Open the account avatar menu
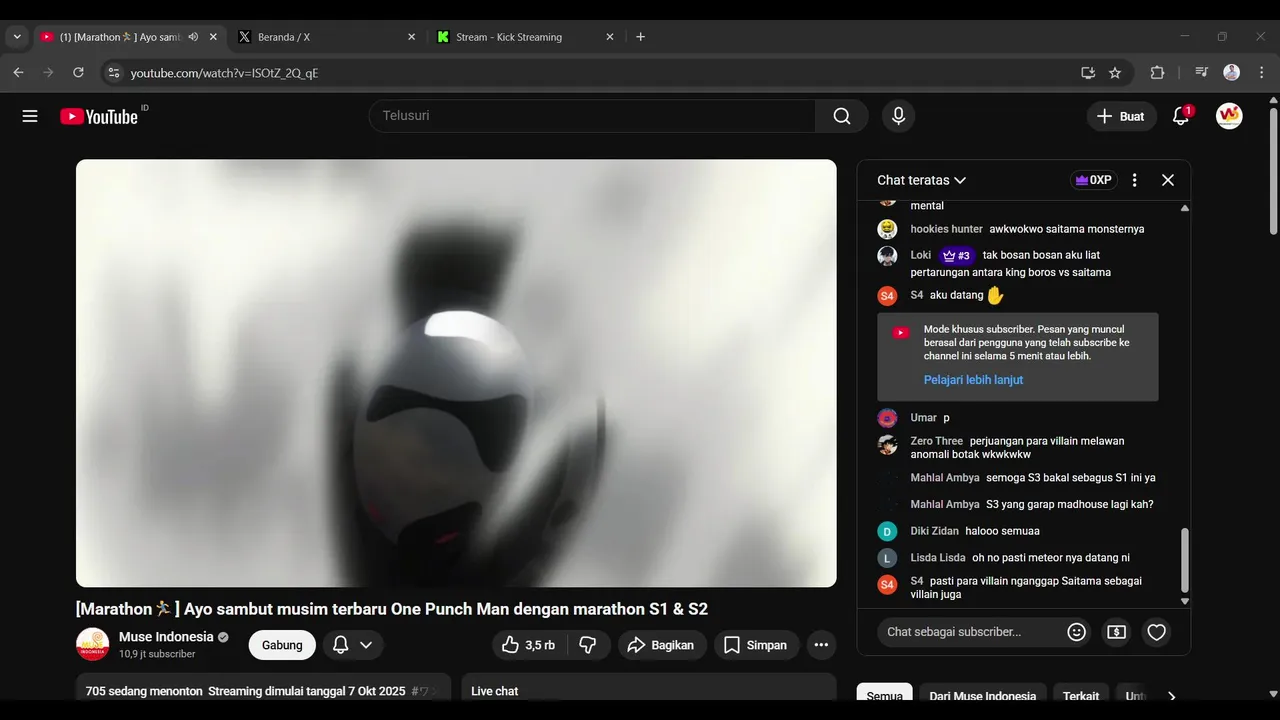The width and height of the screenshot is (1280, 720). coord(1229,116)
